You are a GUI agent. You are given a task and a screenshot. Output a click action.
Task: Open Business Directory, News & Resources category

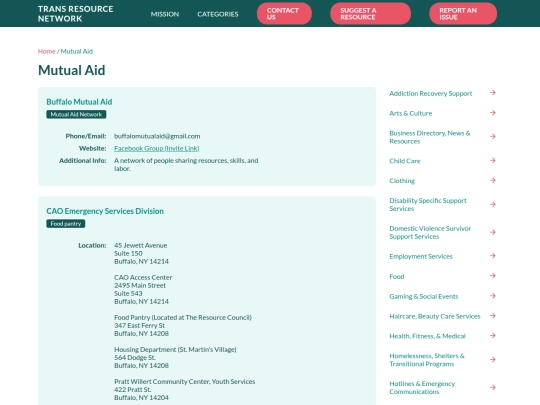(x=430, y=137)
